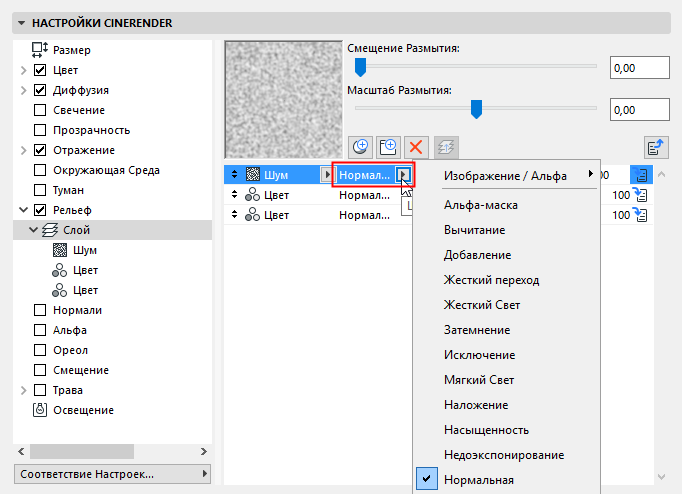
Task: Click the Шум noise layer icon in list
Action: point(253,175)
